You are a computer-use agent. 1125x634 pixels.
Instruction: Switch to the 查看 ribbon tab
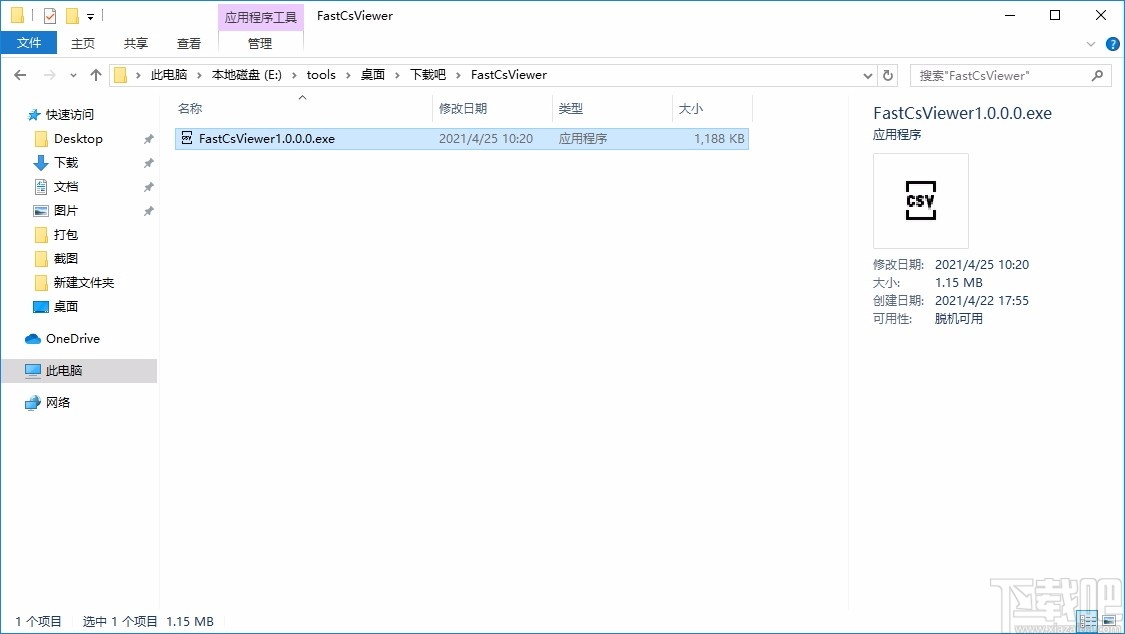(x=189, y=43)
